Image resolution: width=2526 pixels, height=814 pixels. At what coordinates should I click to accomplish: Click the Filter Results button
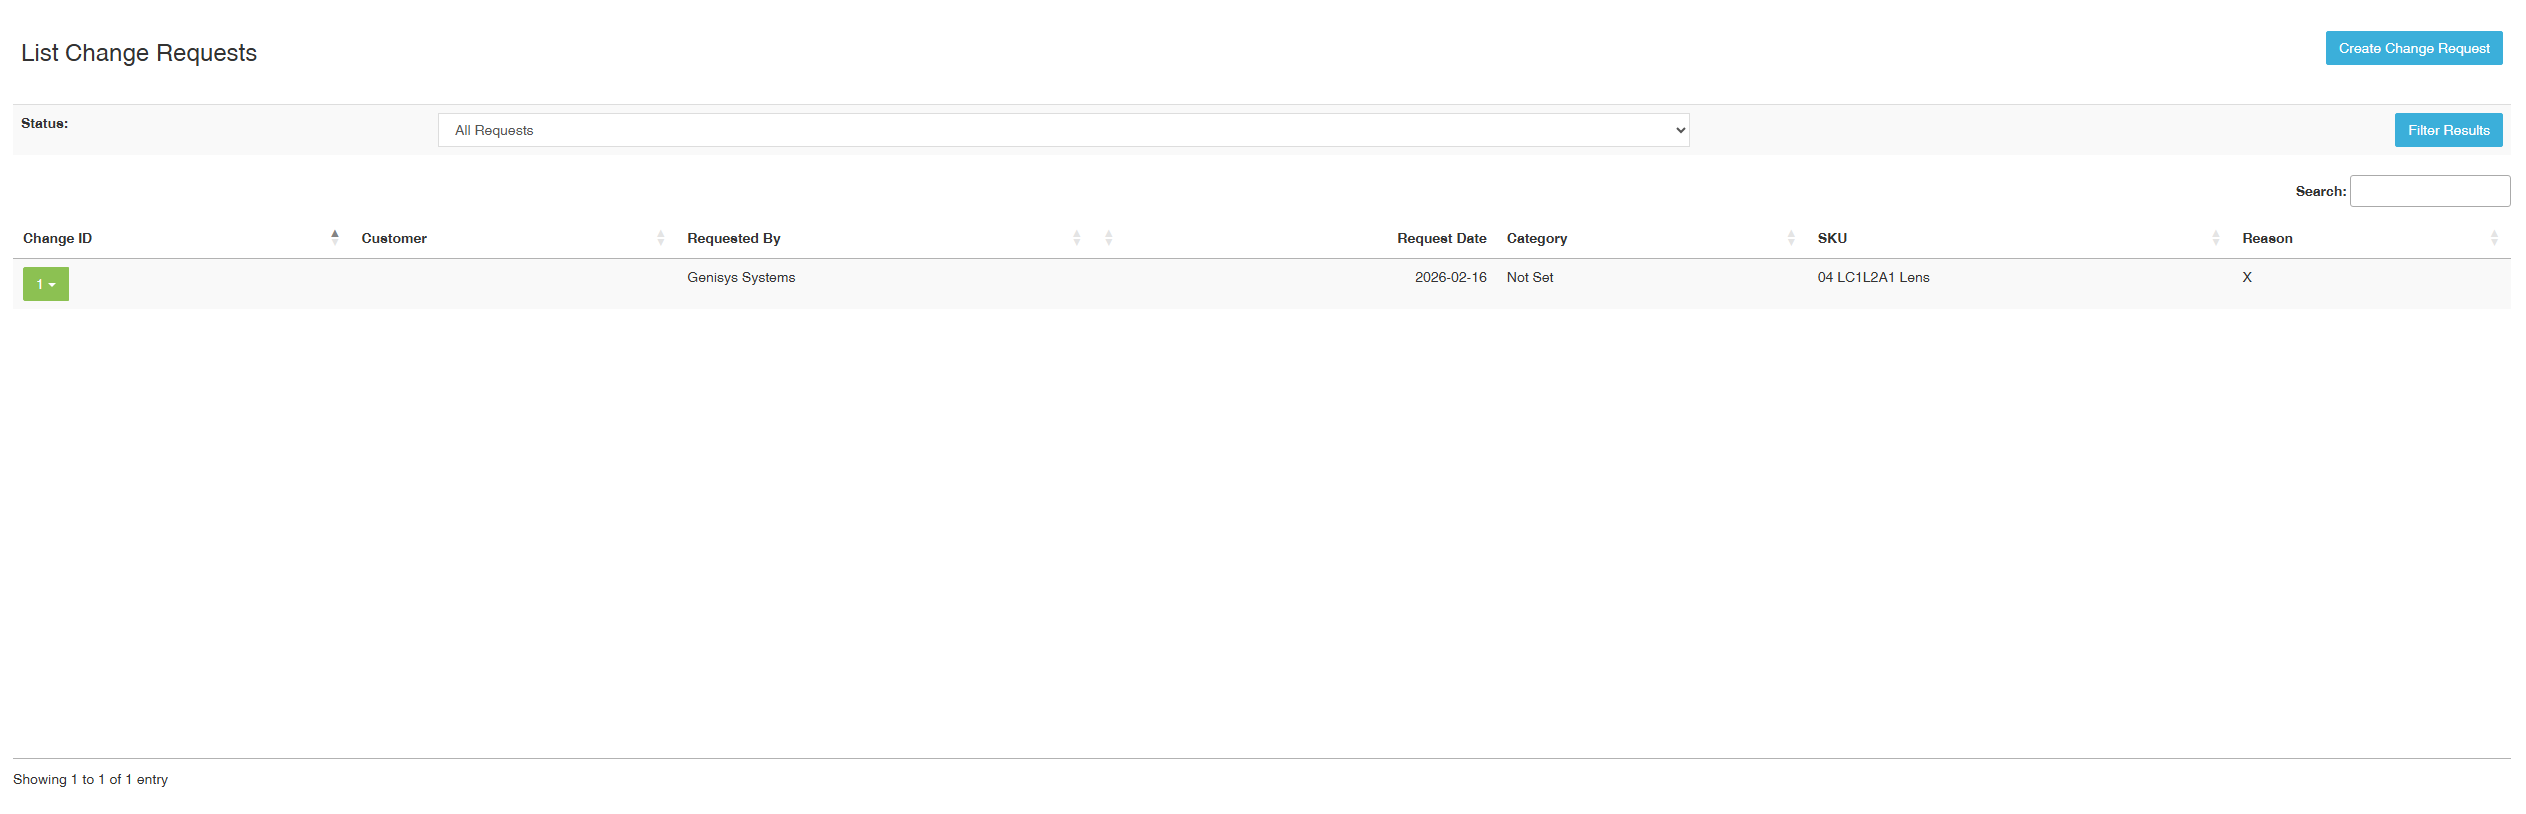(2448, 130)
